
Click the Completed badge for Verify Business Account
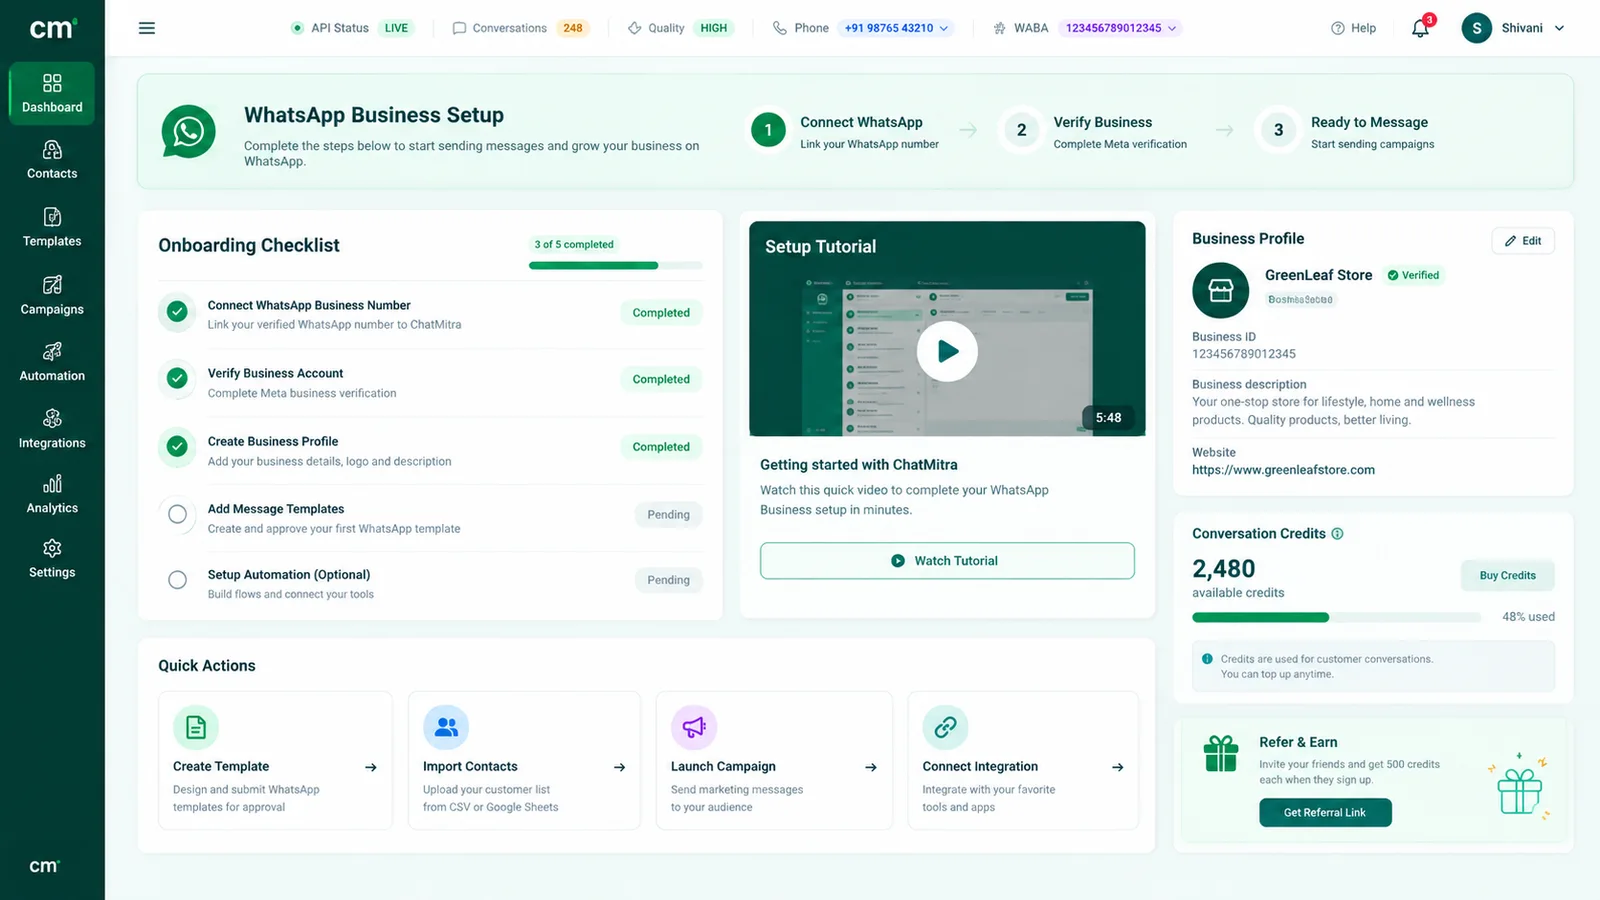coord(661,379)
